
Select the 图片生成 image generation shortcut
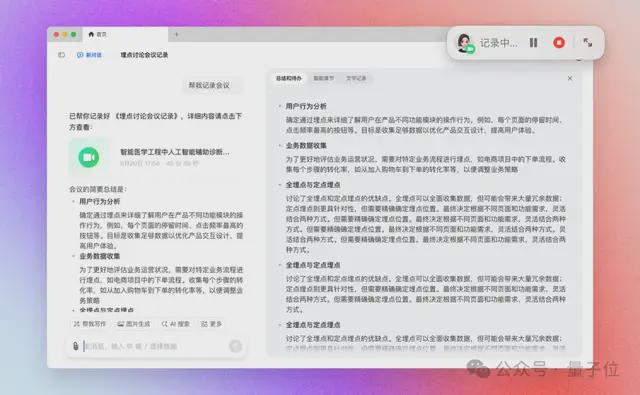pyautogui.click(x=133, y=324)
